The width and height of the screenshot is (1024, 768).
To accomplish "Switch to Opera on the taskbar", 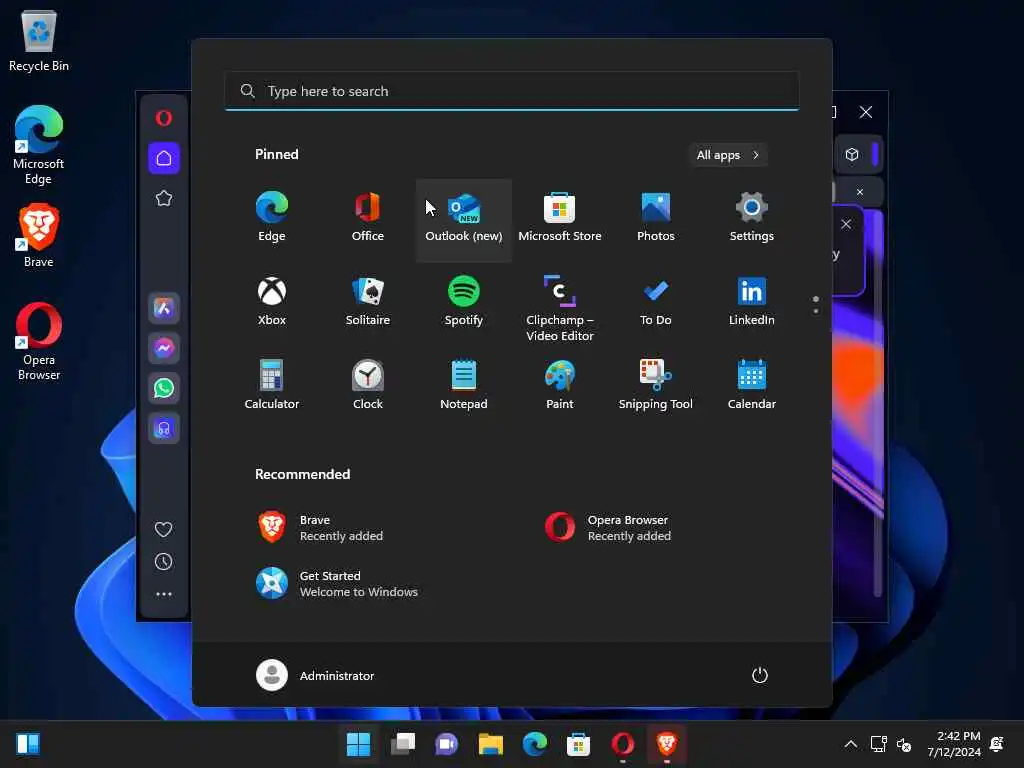I will pos(622,744).
